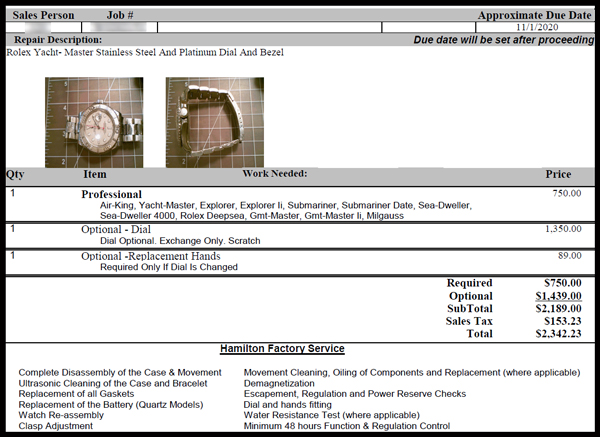
Task: Click 'Replacement of the Battery (Quartz Models)'
Action: 111,405
